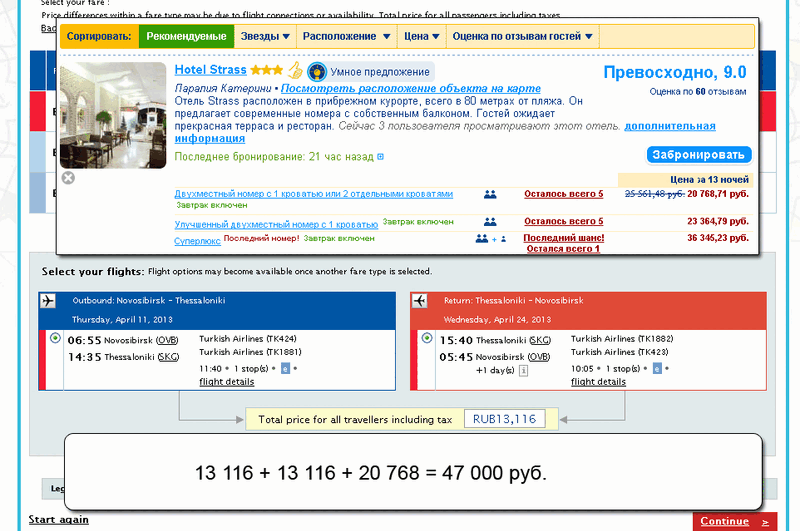Open the Цена sort dropdown

click(421, 36)
